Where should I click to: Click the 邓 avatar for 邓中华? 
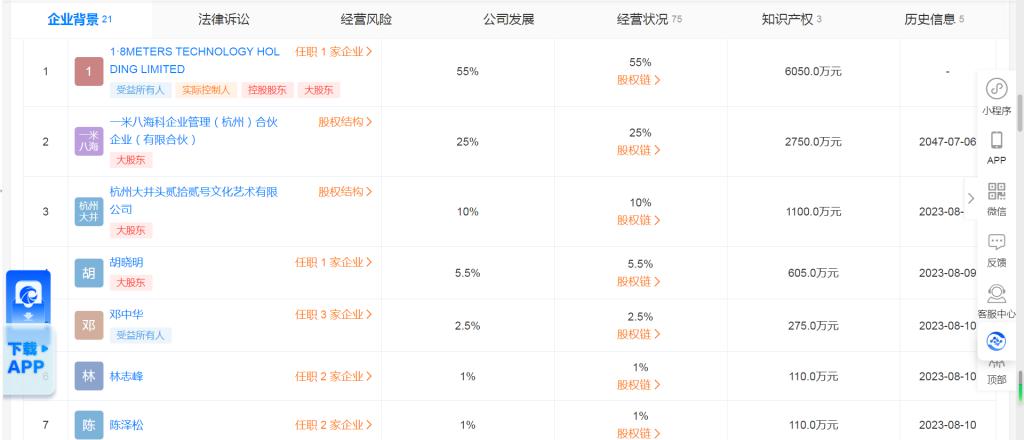89,324
